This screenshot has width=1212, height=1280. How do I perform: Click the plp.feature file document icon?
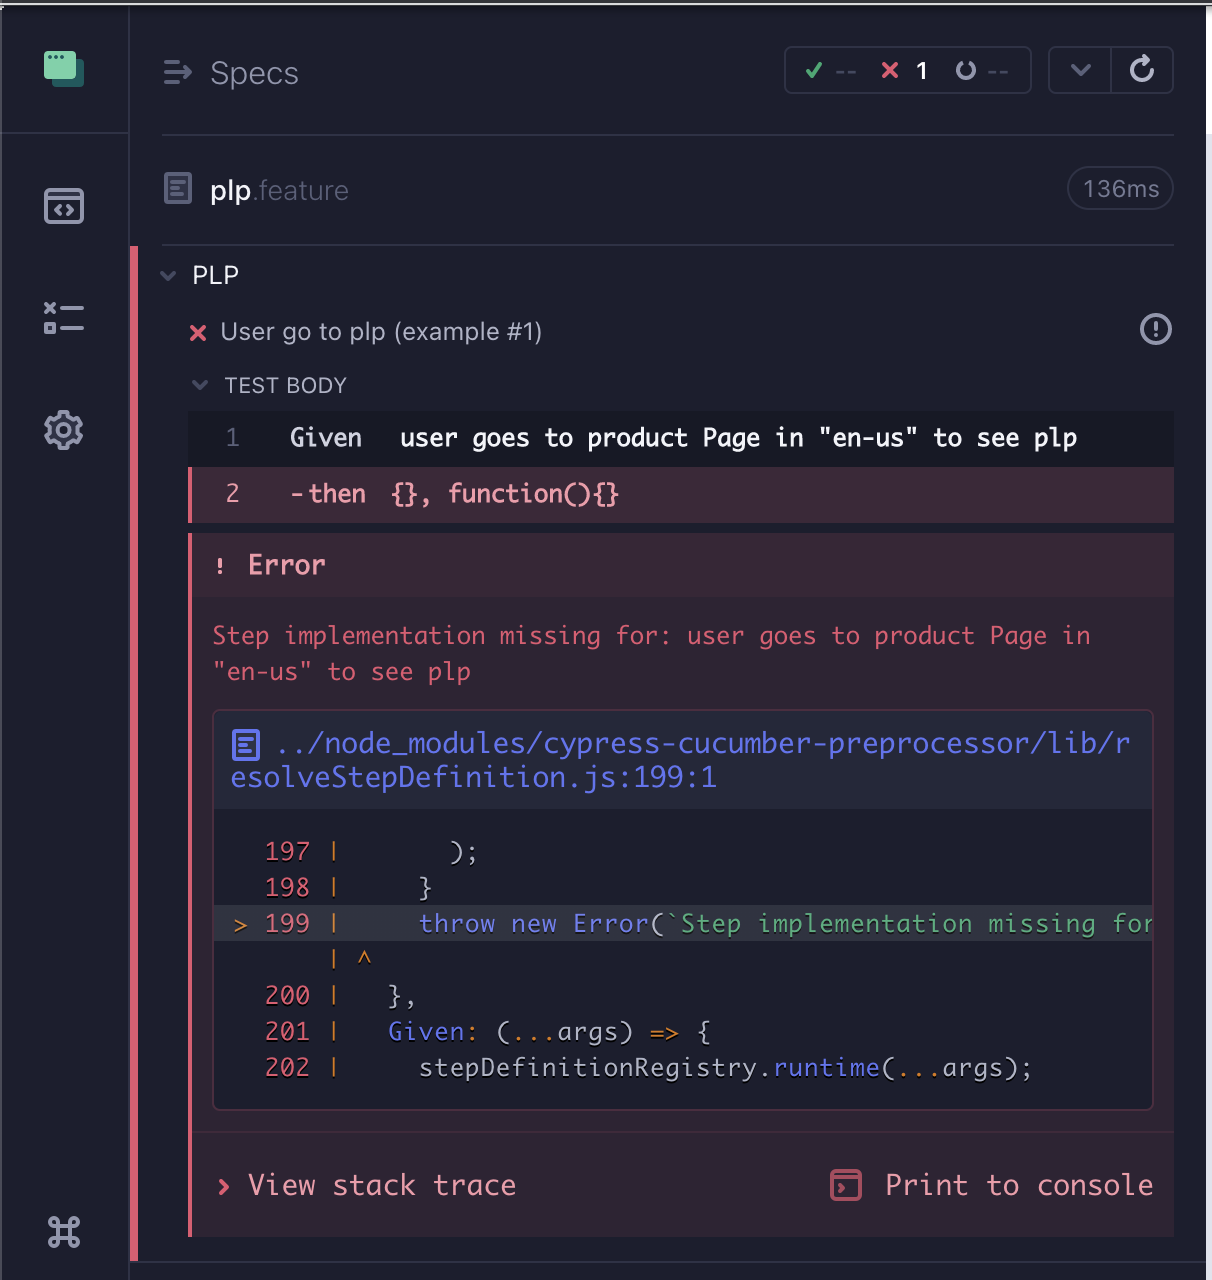coord(178,188)
